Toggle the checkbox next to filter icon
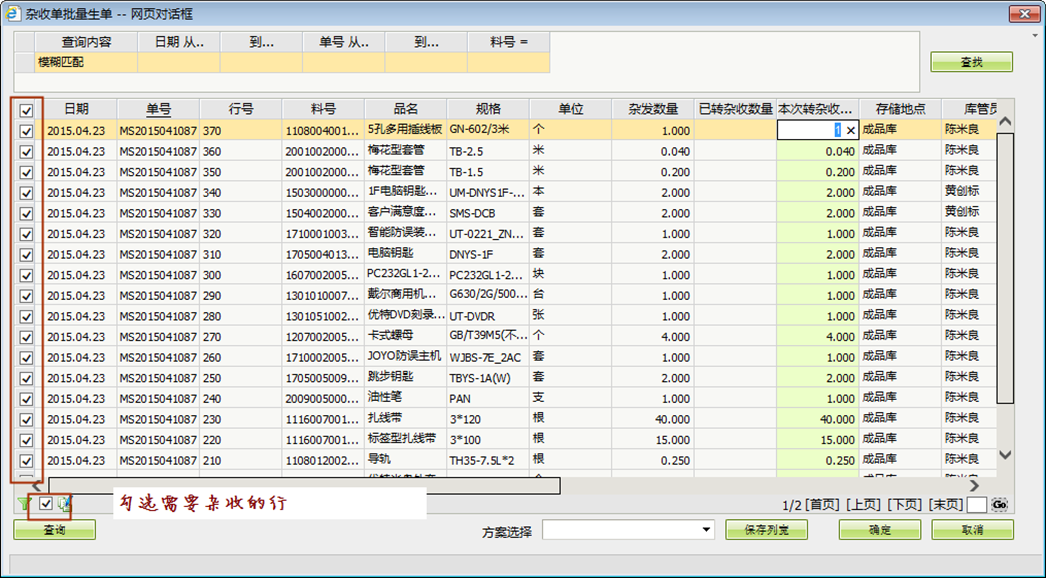 pyautogui.click(x=45, y=504)
